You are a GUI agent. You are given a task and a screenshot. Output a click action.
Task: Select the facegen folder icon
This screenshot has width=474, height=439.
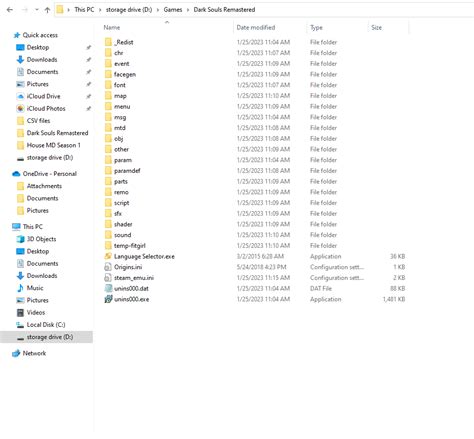pyautogui.click(x=108, y=74)
